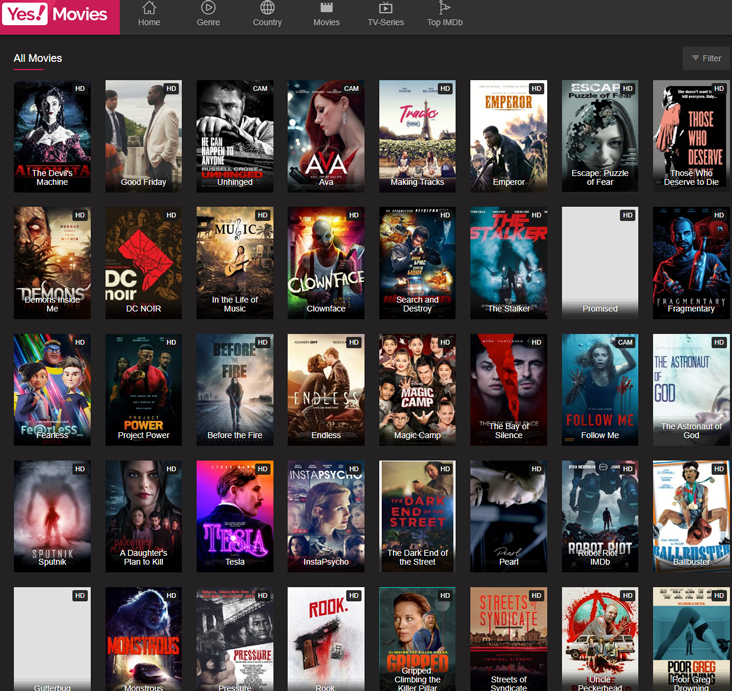Open the Emperor movie poster

pyautogui.click(x=508, y=136)
